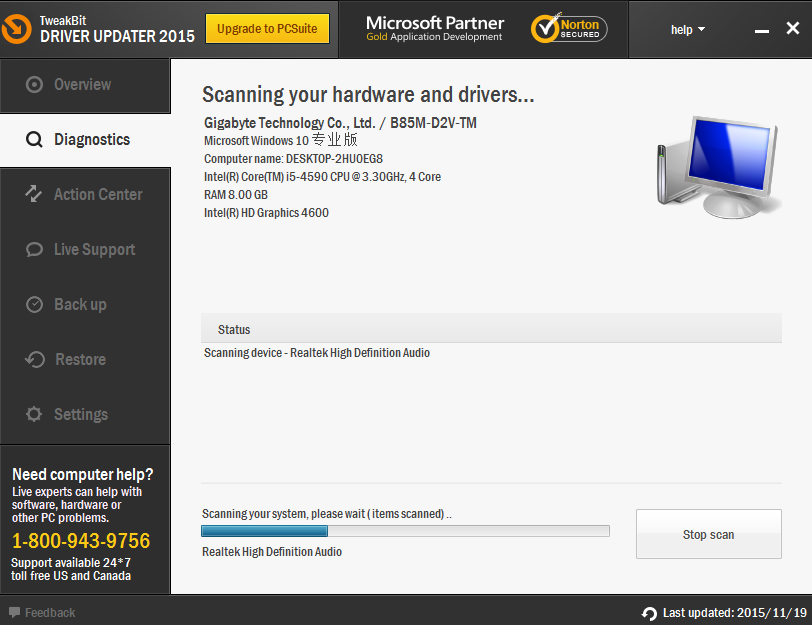Click the 'RAM 8.00 GB' text
The image size is (812, 625).
point(236,195)
